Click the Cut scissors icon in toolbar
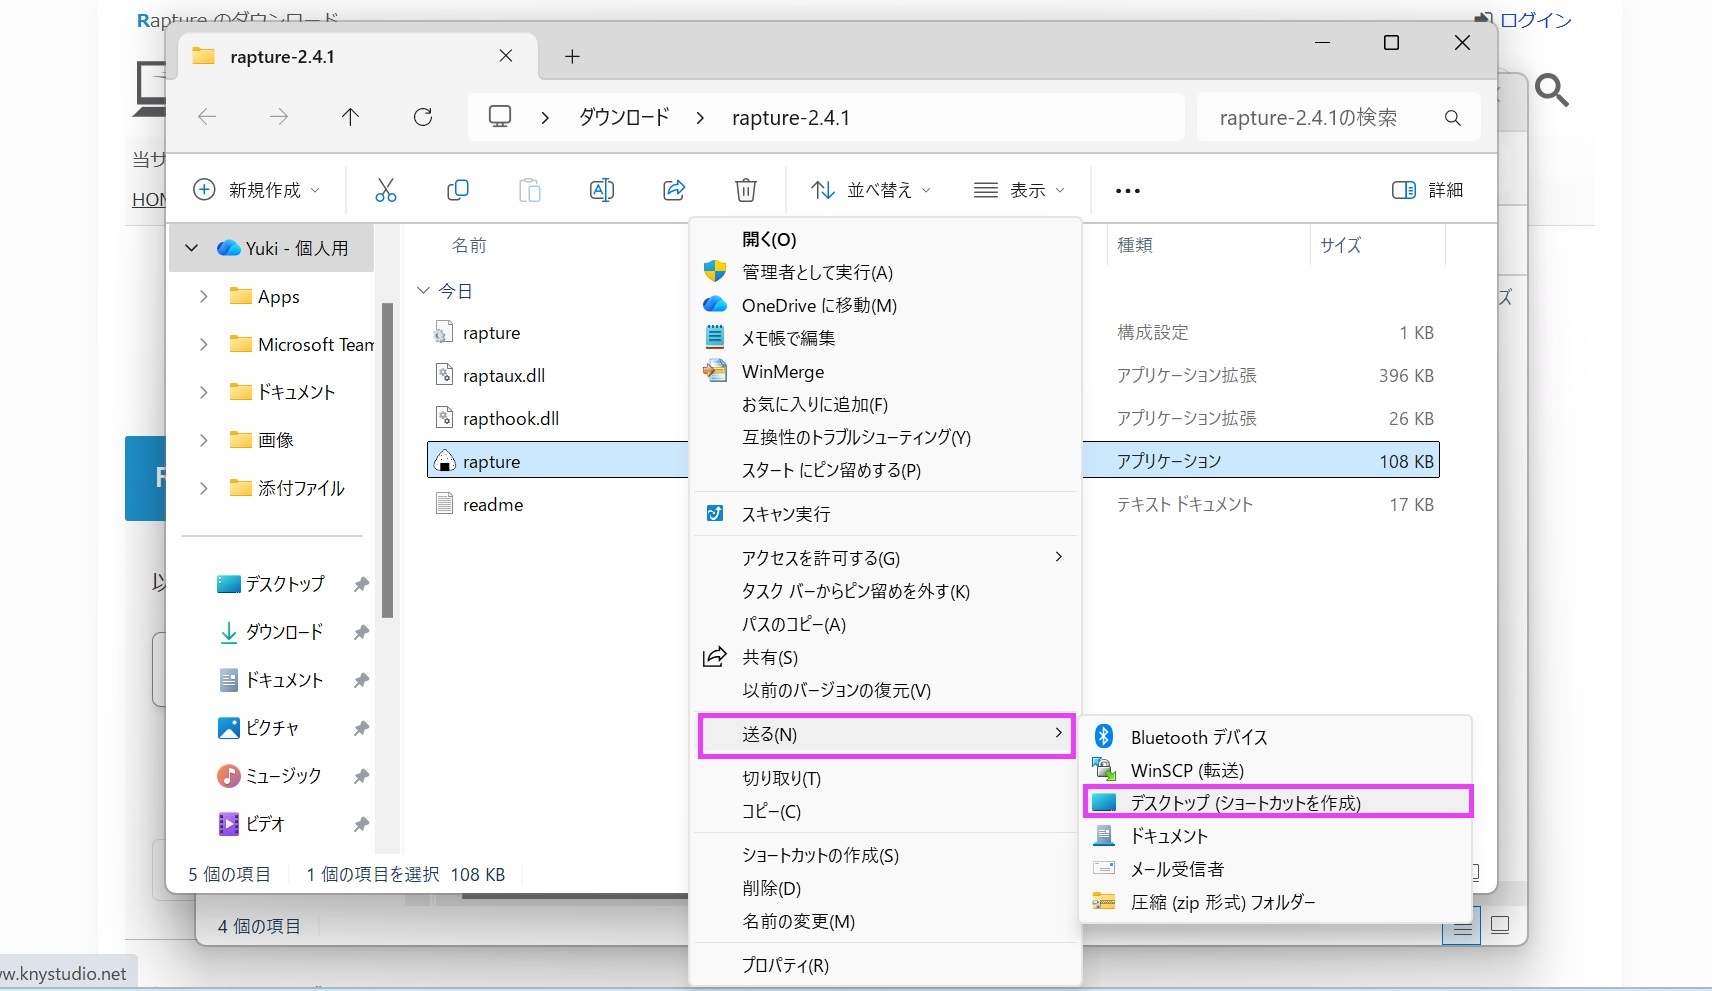This screenshot has width=1712, height=991. pos(385,190)
